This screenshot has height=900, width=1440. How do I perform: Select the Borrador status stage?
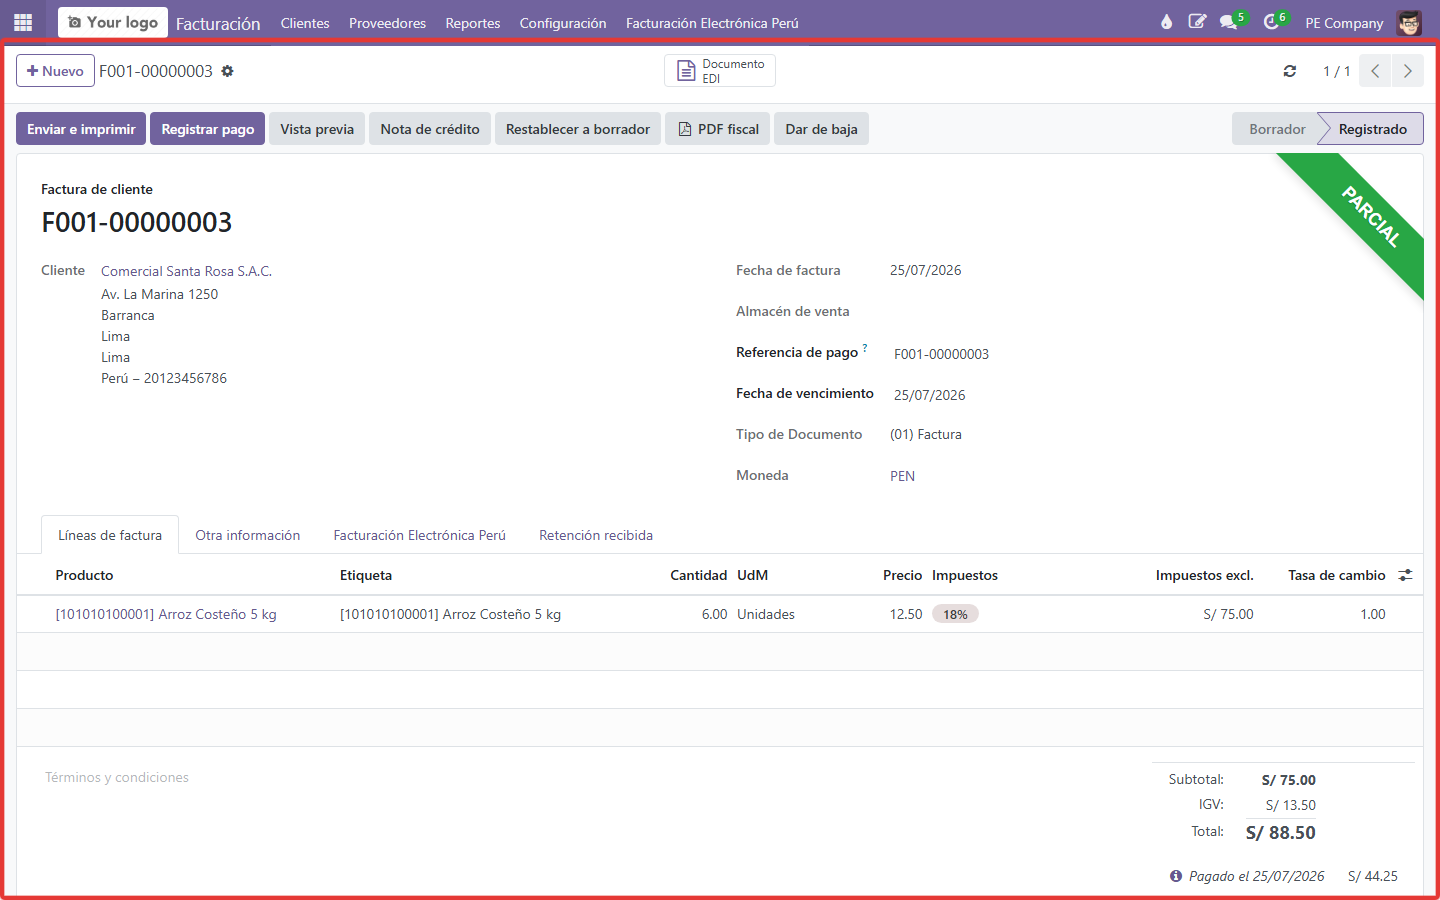1276,129
